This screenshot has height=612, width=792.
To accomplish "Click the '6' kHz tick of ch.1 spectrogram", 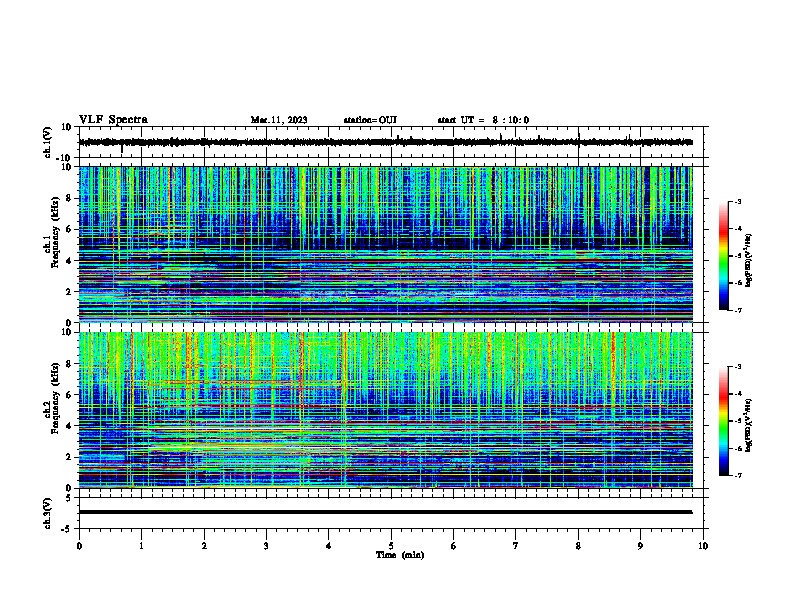I will pos(70,229).
